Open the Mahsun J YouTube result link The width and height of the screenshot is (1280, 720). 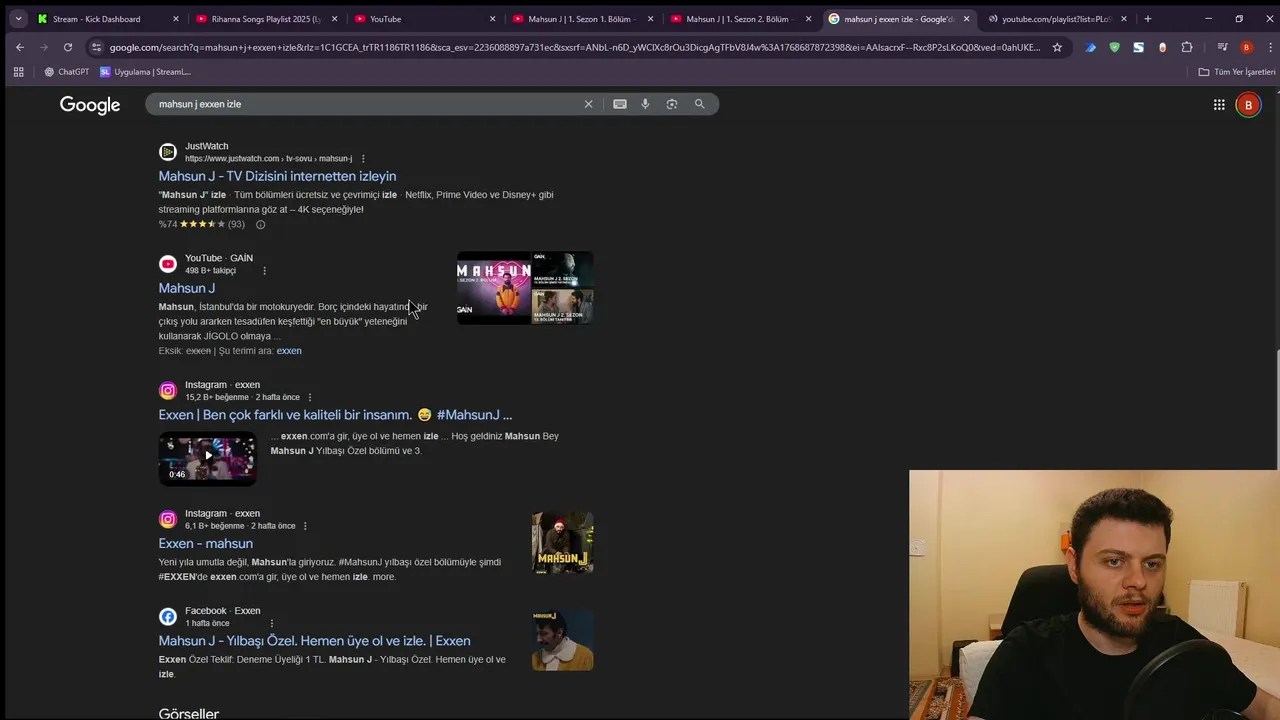pyautogui.click(x=187, y=288)
